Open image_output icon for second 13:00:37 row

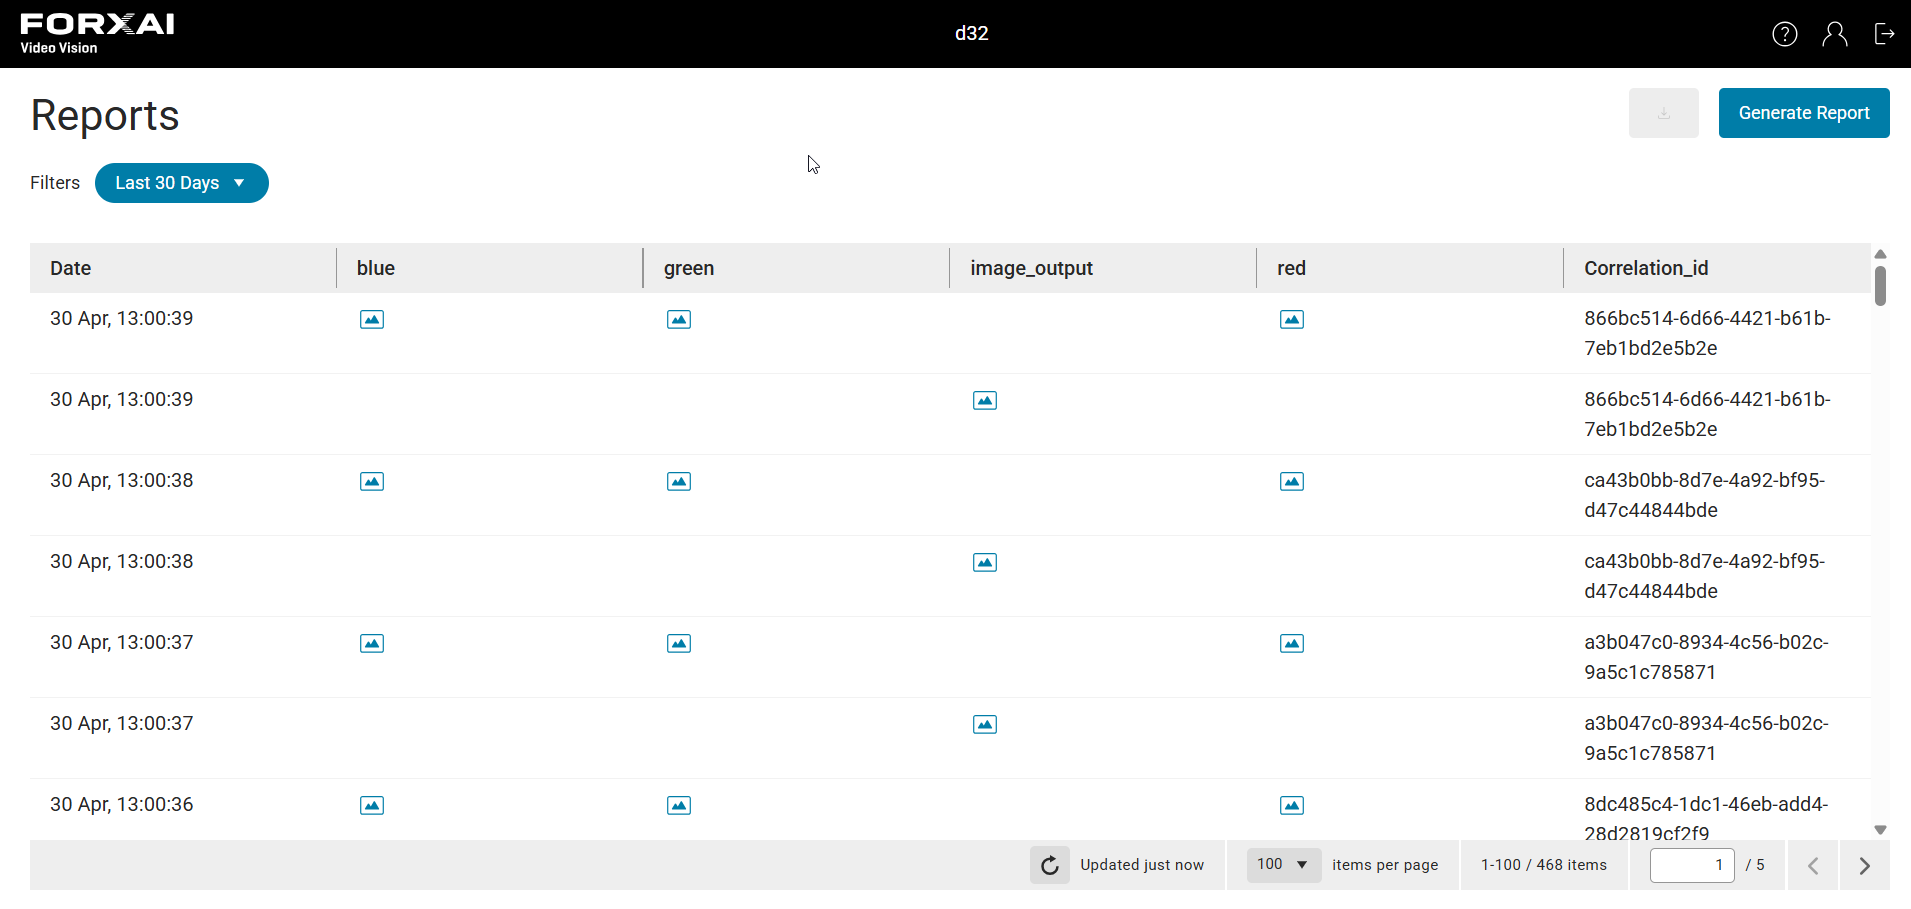[x=985, y=725]
